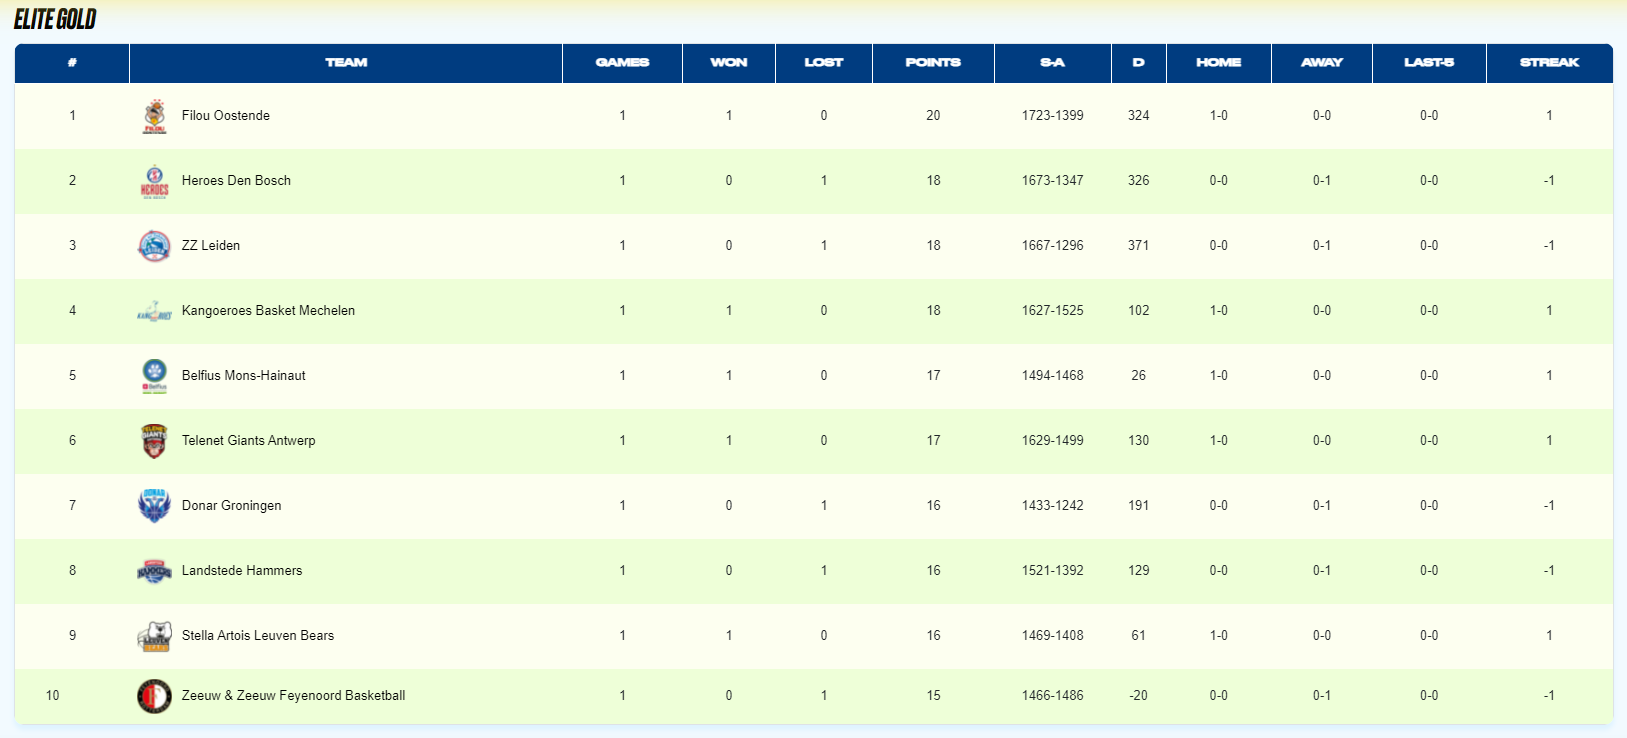
Task: Click Filou Oostende's points value 20
Action: [933, 116]
